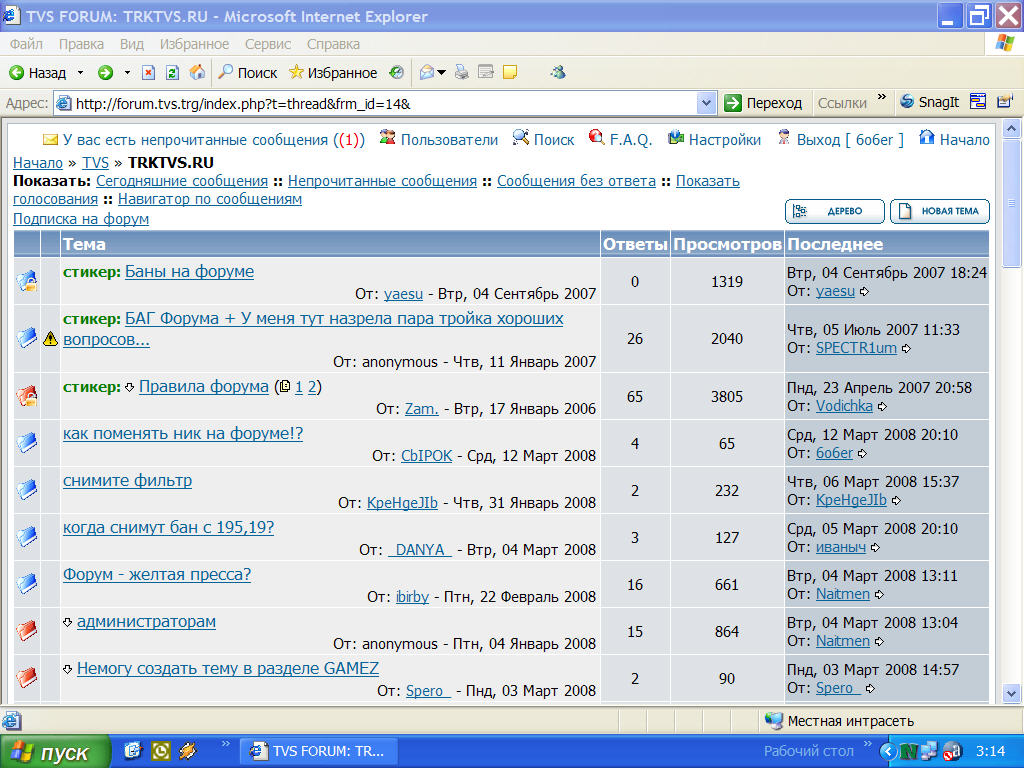Open the Back button history dropdown arrow

pos(79,73)
